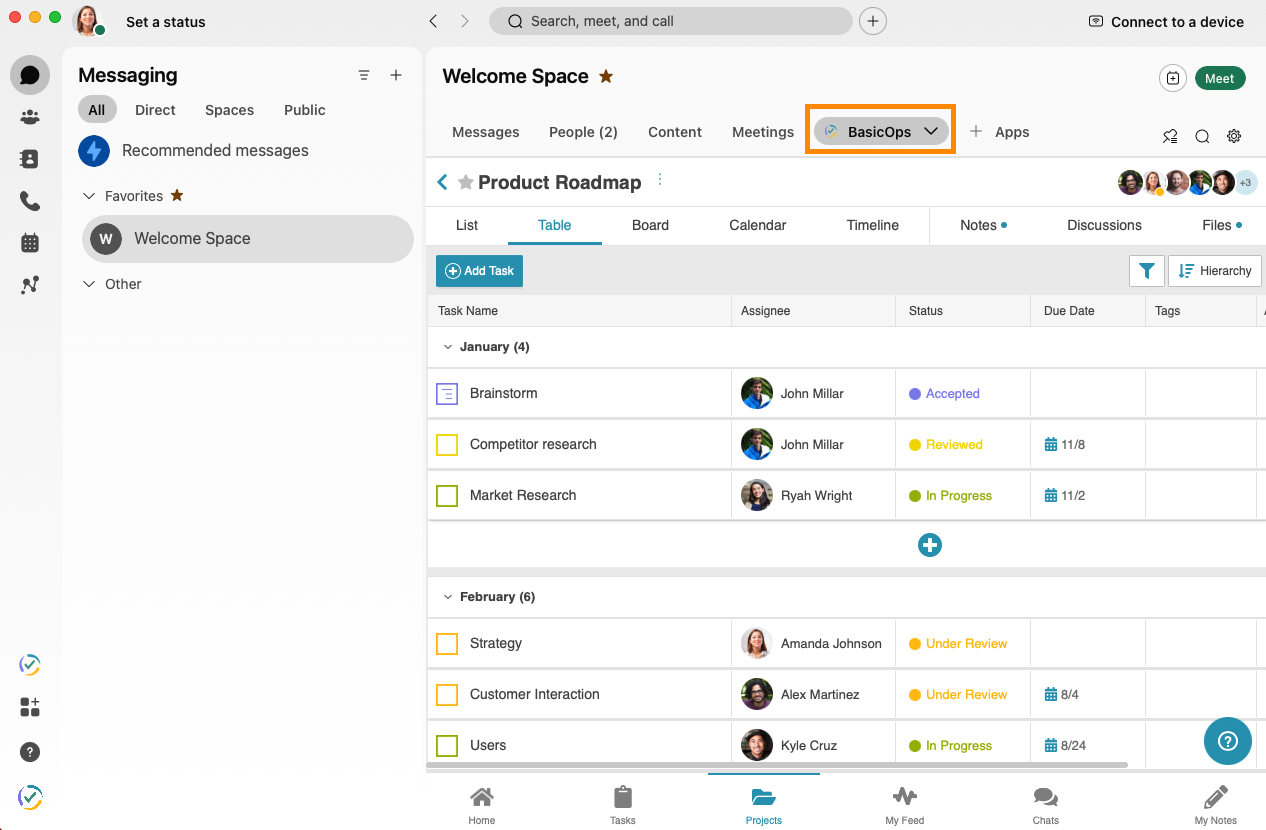Toggle the favorite star next to Welcome Space title
This screenshot has height=830, width=1266.
point(606,76)
